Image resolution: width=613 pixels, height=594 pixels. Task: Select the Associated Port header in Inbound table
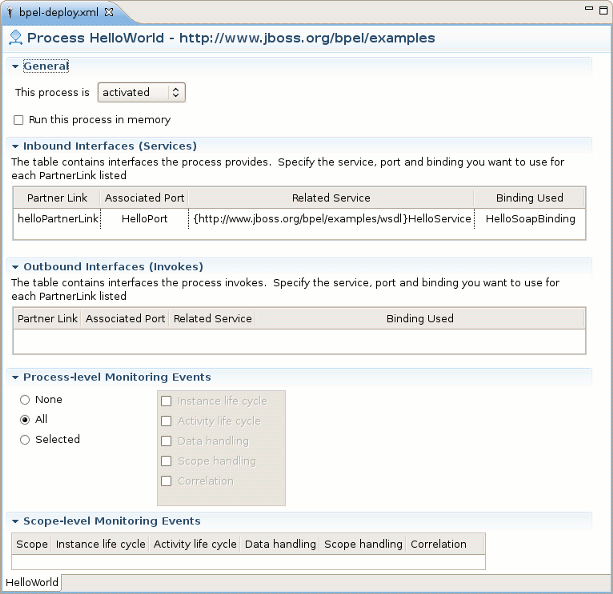pyautogui.click(x=144, y=198)
